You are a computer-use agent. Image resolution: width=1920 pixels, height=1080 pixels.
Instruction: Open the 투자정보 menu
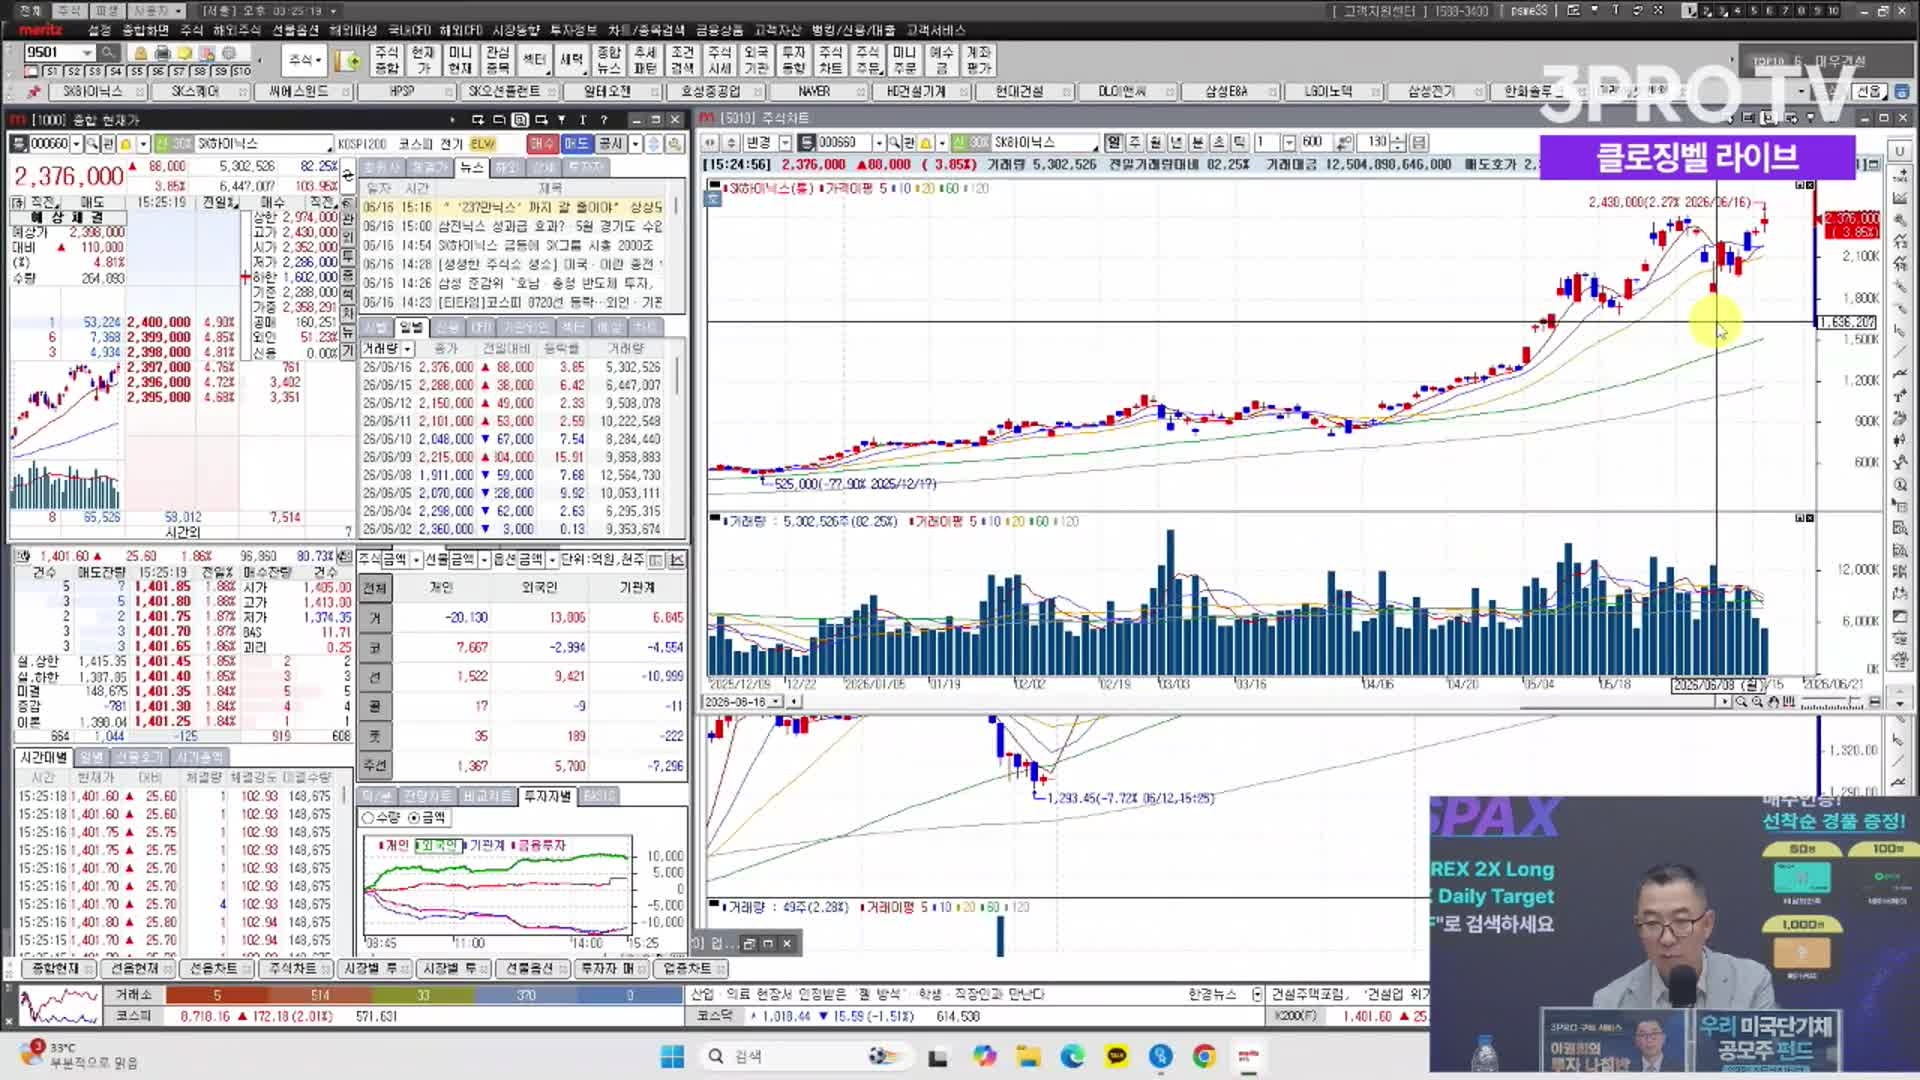574,30
